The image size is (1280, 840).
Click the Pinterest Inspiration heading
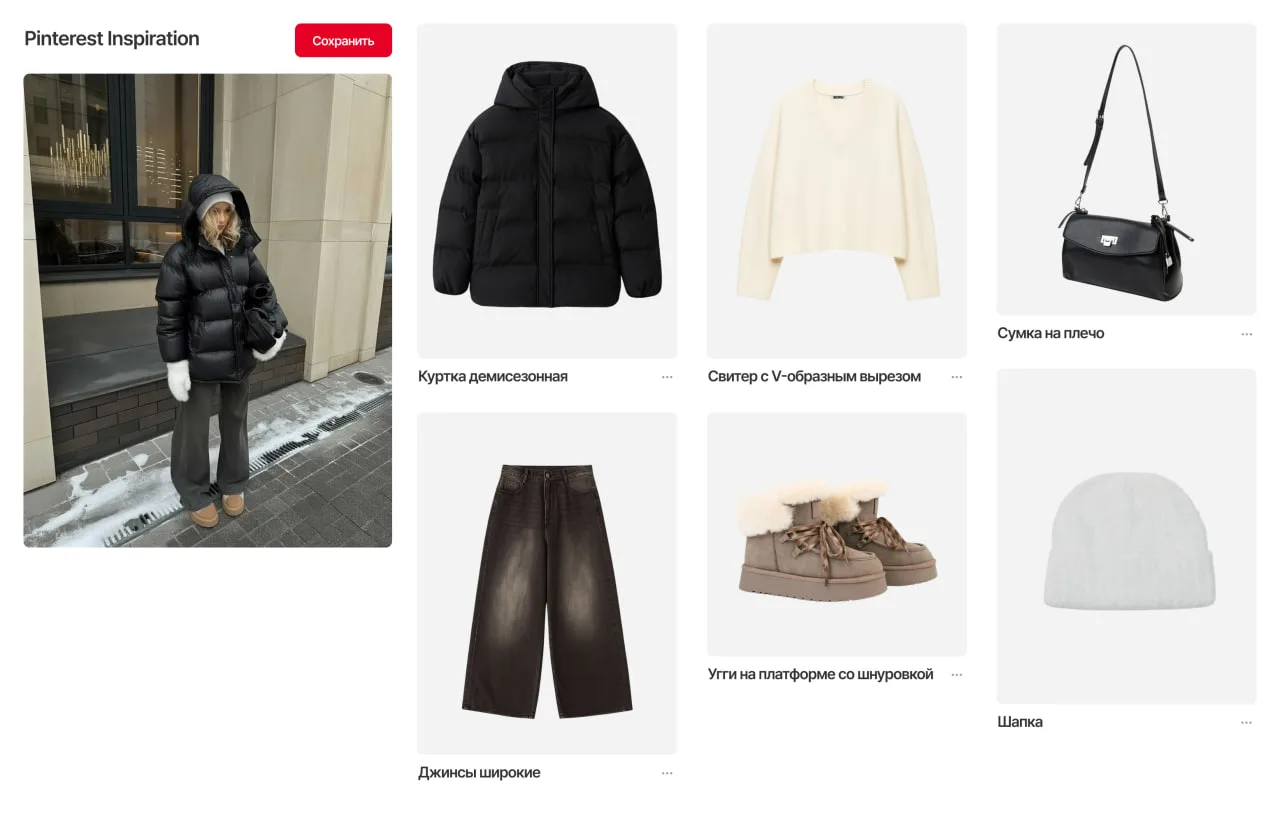[x=112, y=39]
